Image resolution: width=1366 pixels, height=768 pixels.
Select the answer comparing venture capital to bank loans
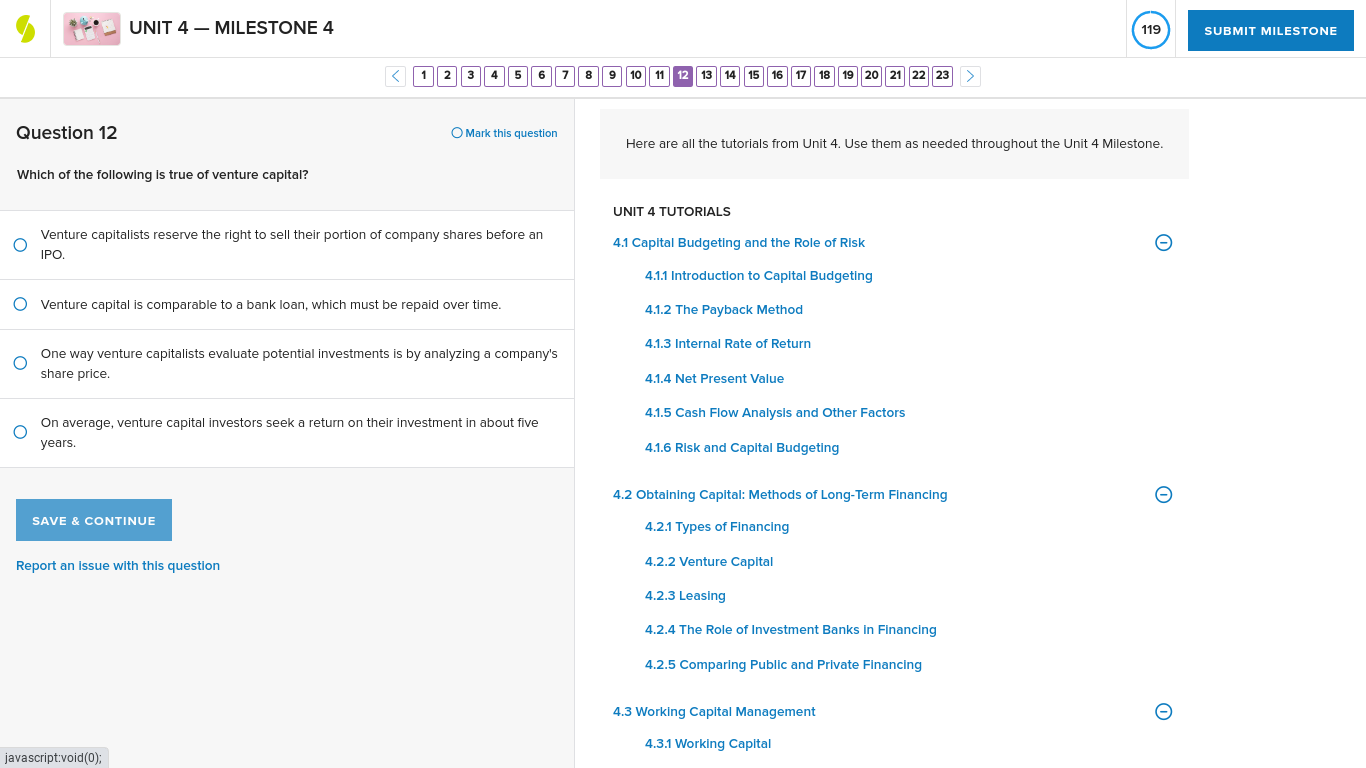pyautogui.click(x=20, y=304)
